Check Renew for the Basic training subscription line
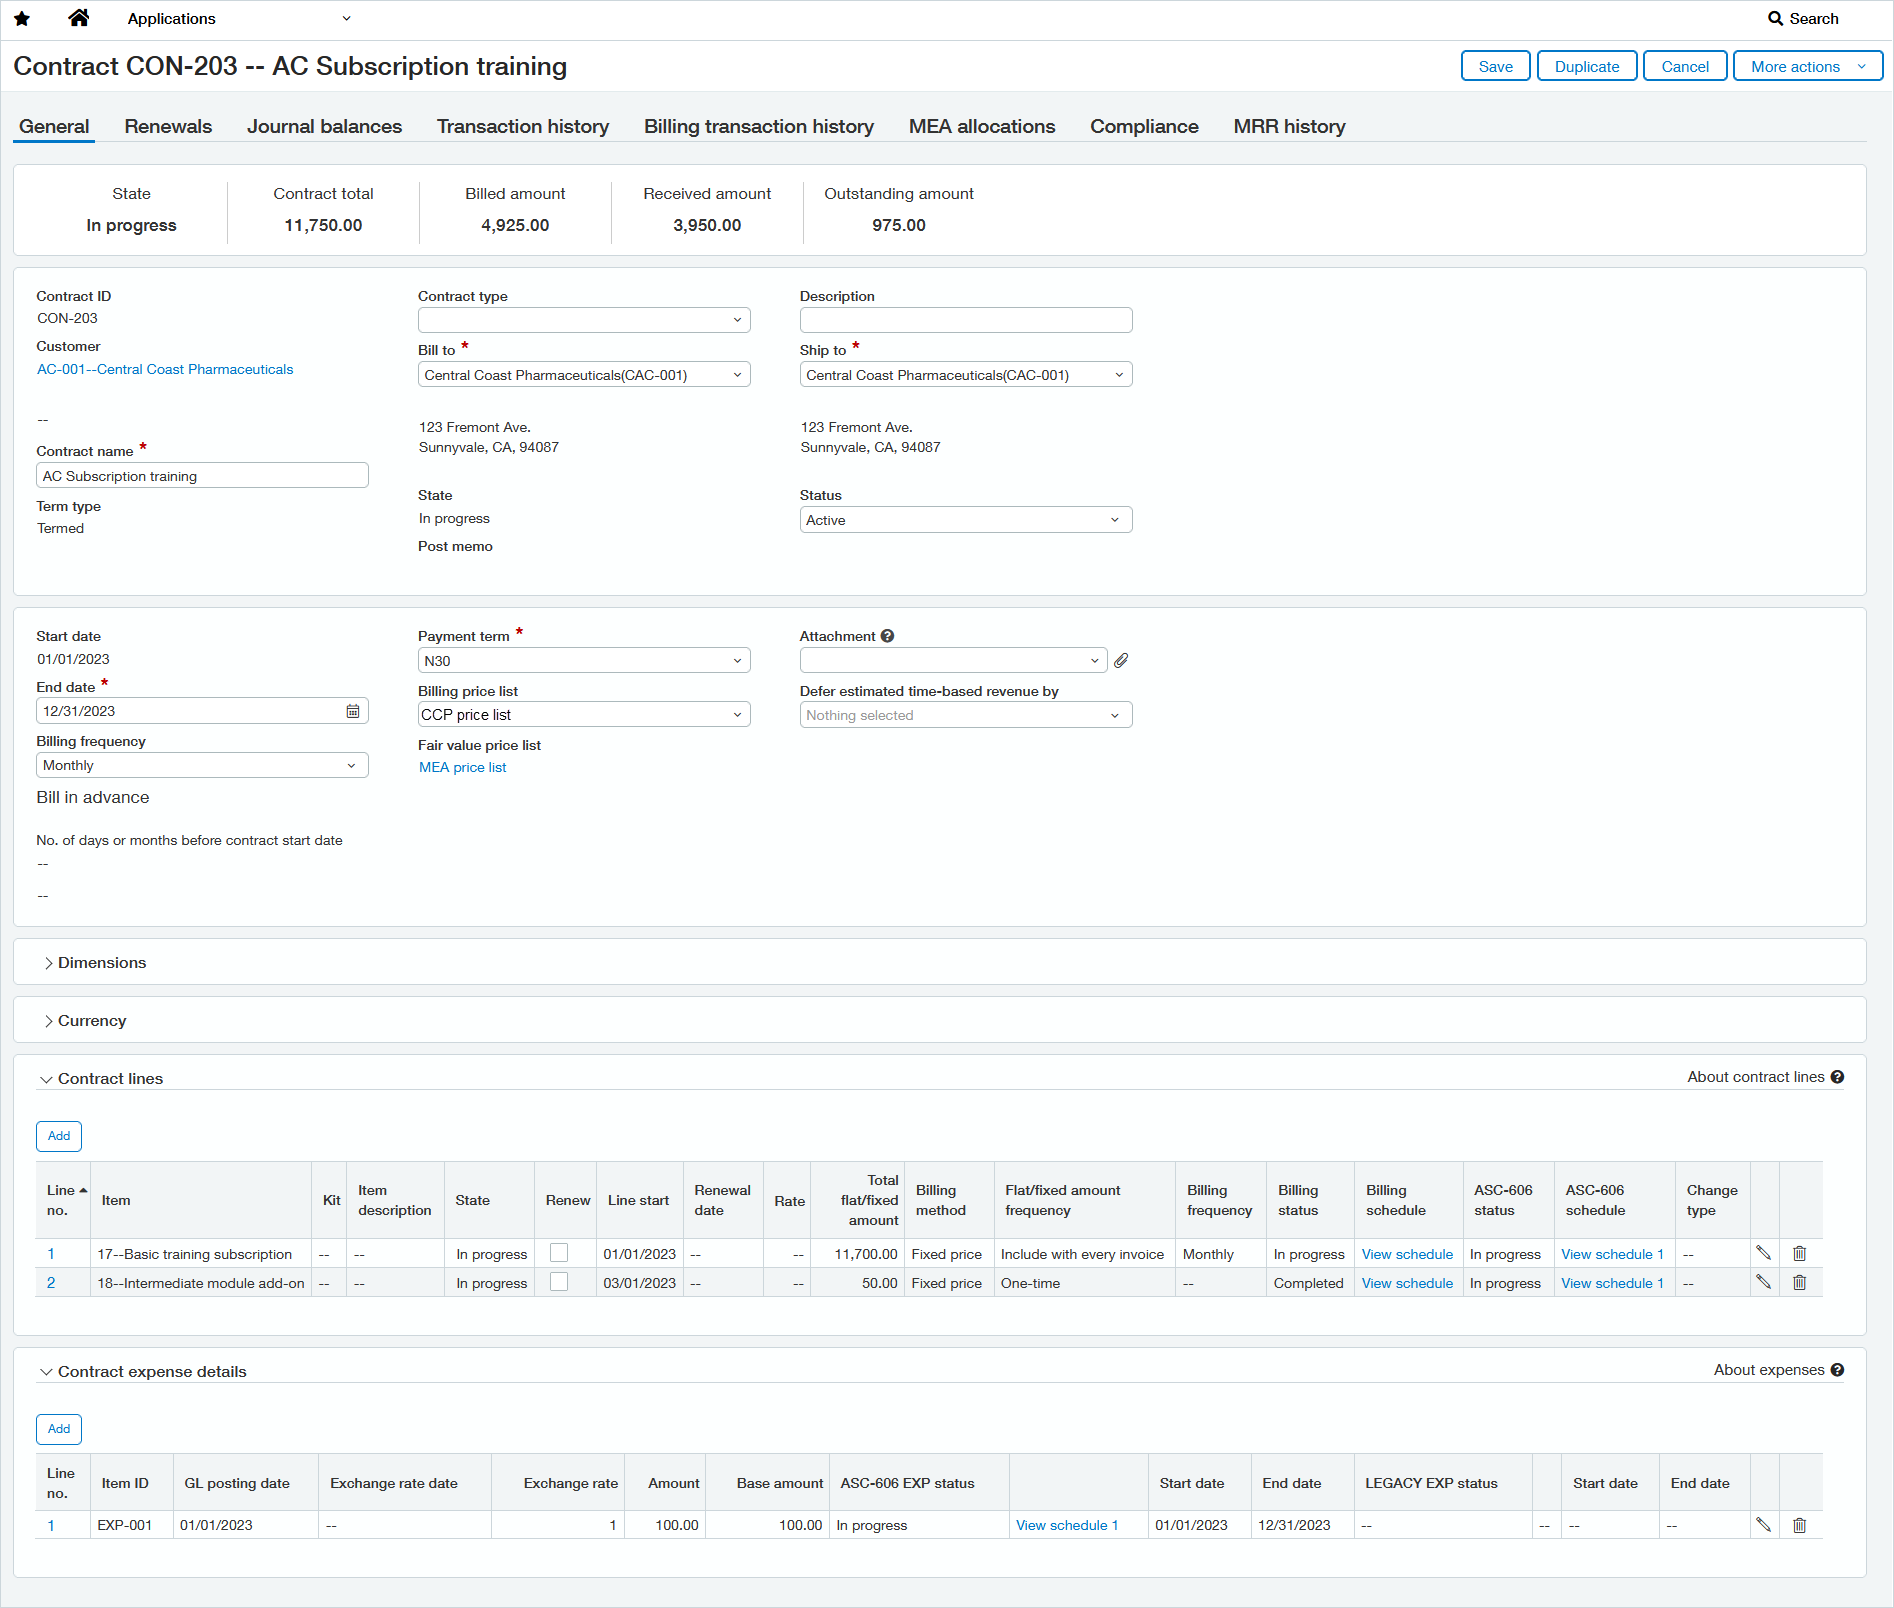 [x=559, y=1252]
